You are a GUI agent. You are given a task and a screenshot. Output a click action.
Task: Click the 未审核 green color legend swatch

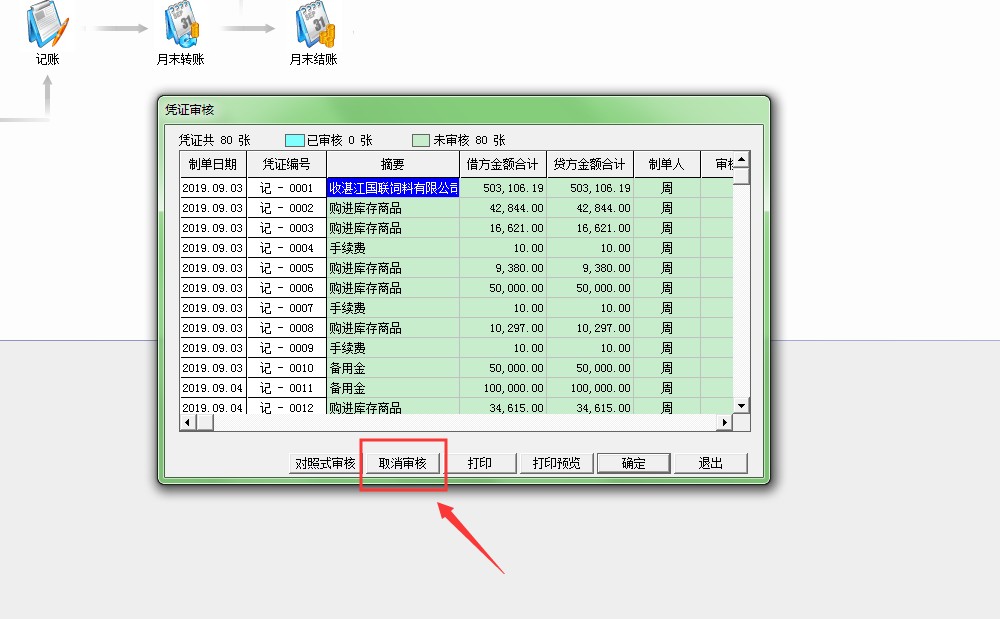point(421,140)
